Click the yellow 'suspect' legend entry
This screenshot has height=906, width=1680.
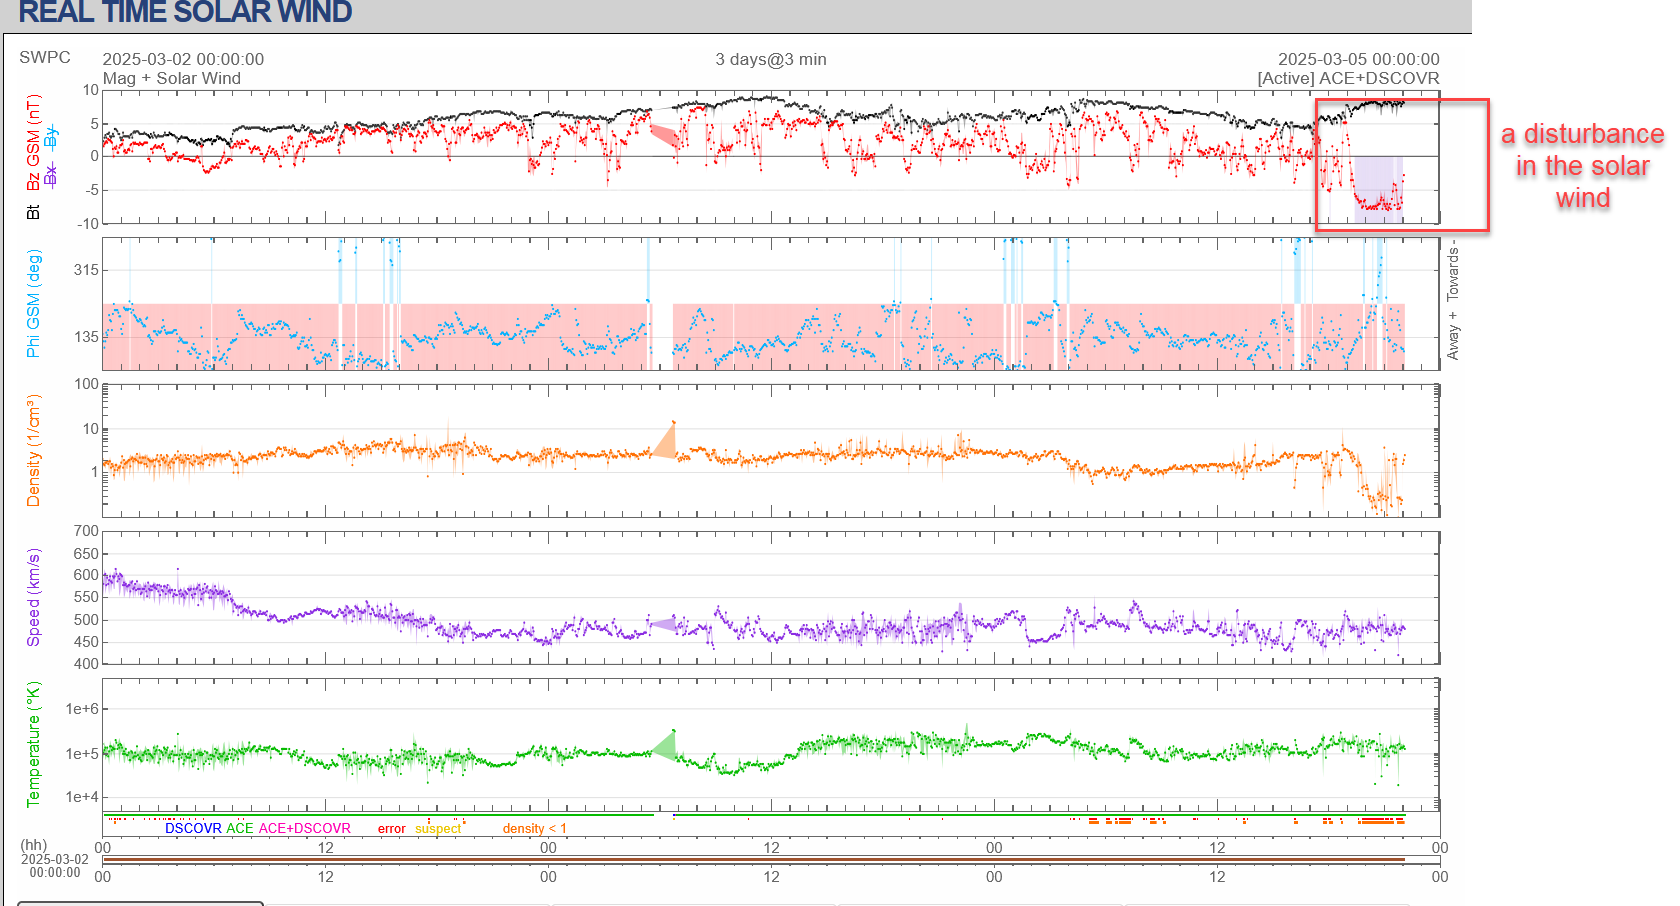coord(439,828)
